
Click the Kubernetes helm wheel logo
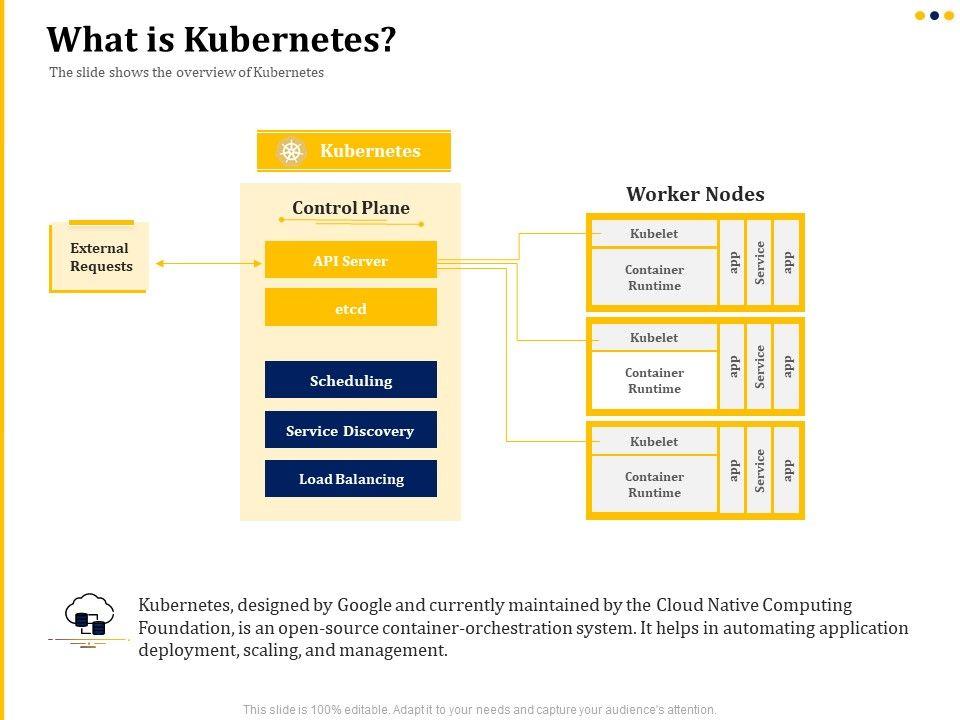click(x=291, y=152)
